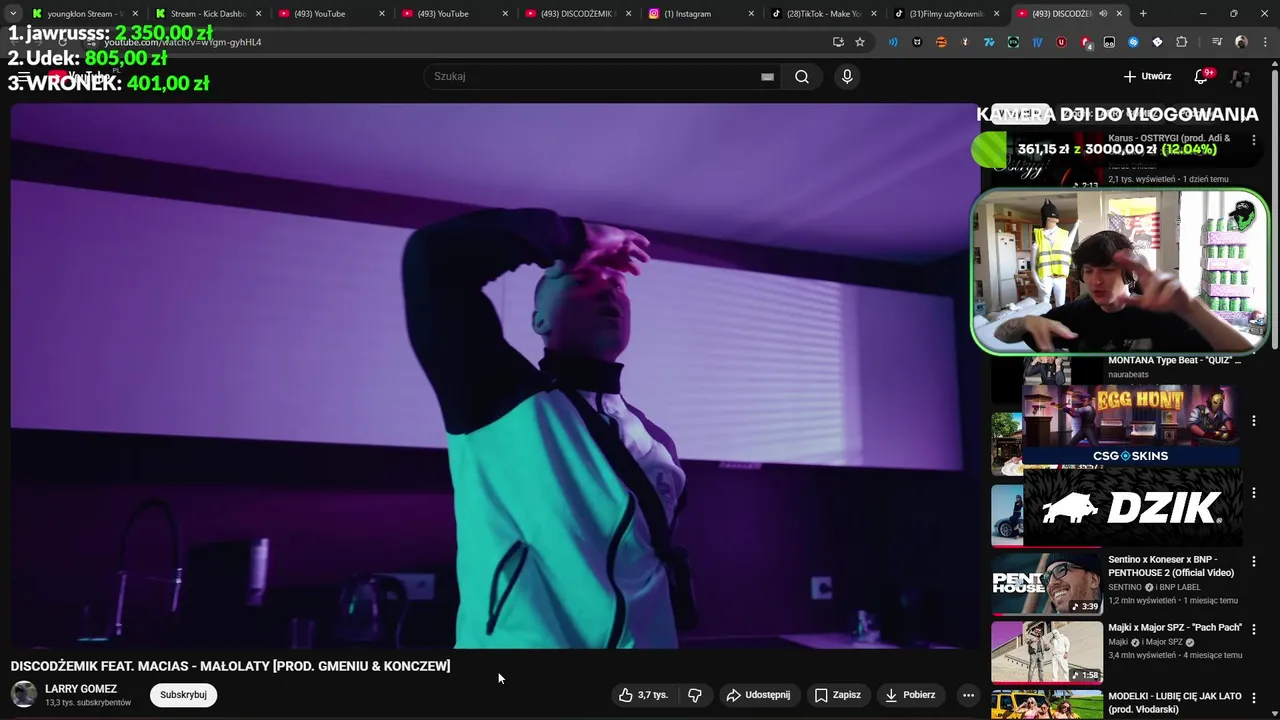Screen dimensions: 1280x720
Task: Bookmark this page with the star icon
Action: click(x=860, y=42)
